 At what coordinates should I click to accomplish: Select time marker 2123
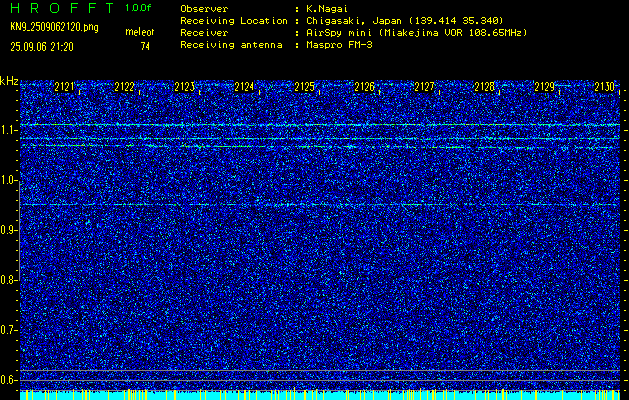point(185,87)
